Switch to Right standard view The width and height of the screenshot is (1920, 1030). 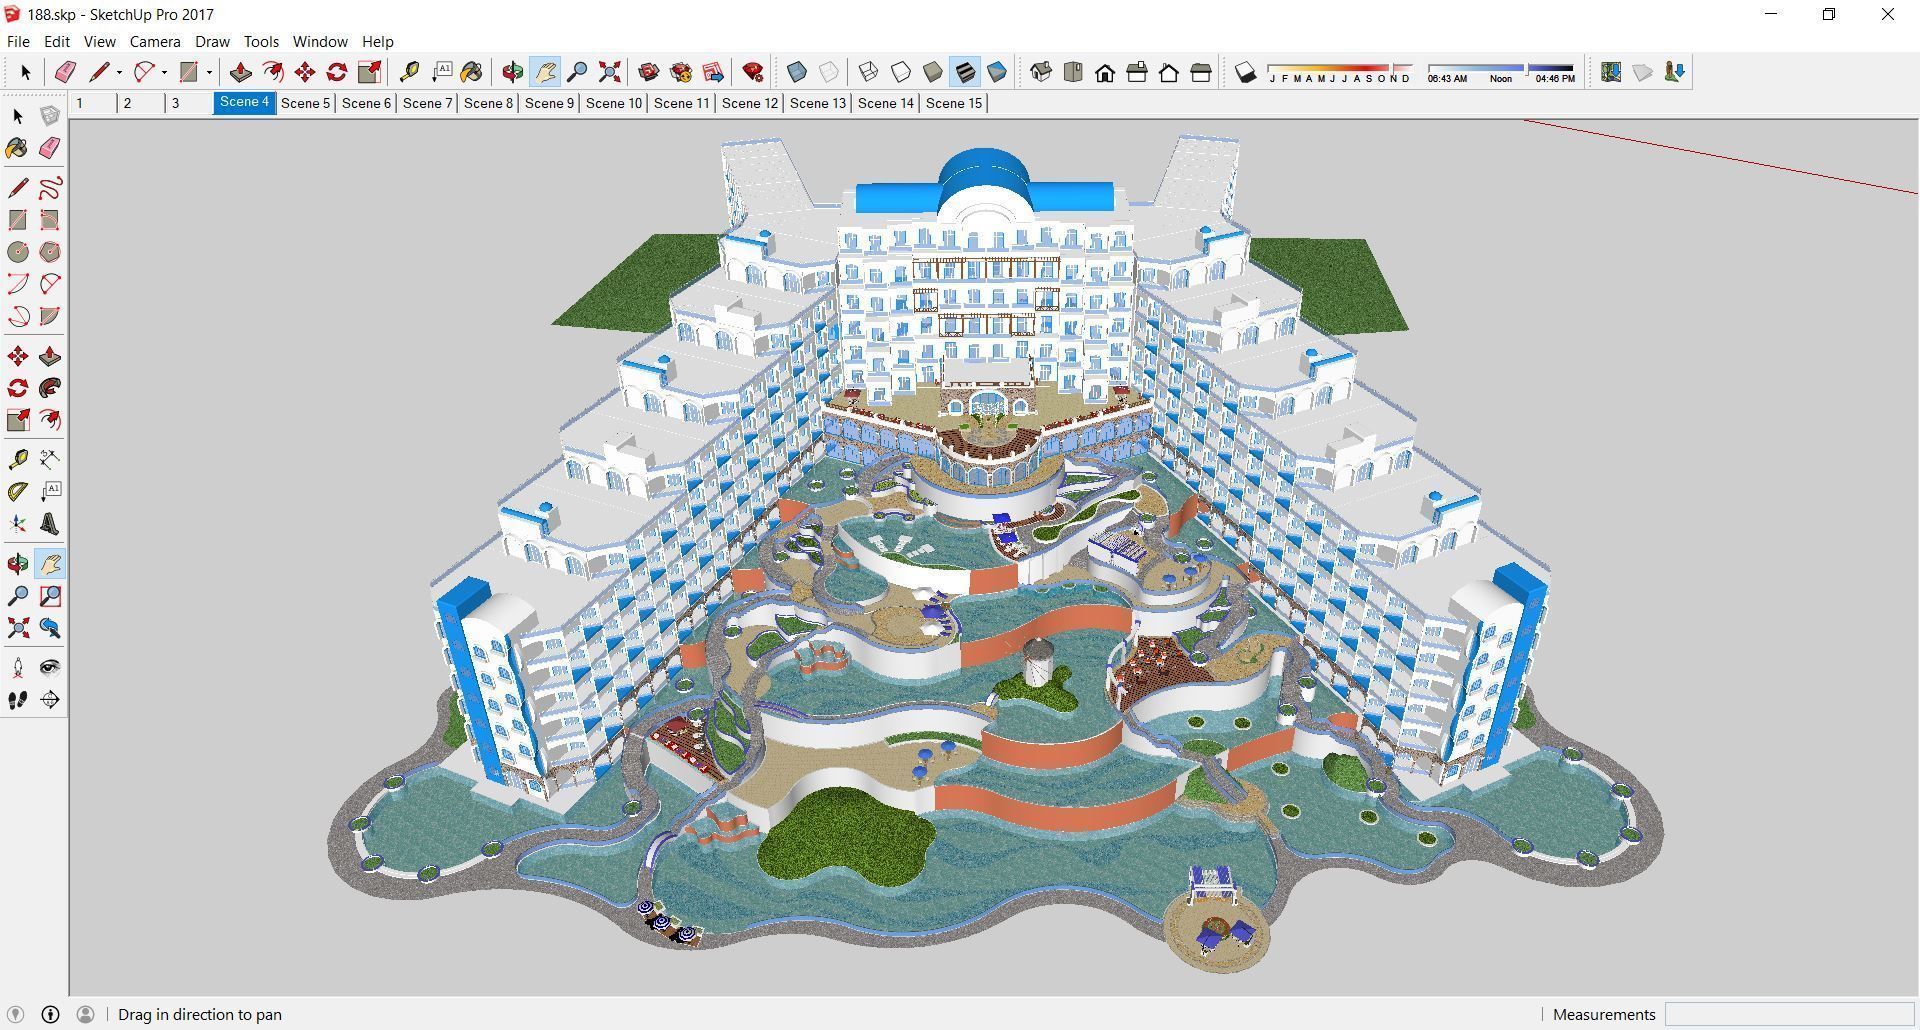click(1137, 72)
